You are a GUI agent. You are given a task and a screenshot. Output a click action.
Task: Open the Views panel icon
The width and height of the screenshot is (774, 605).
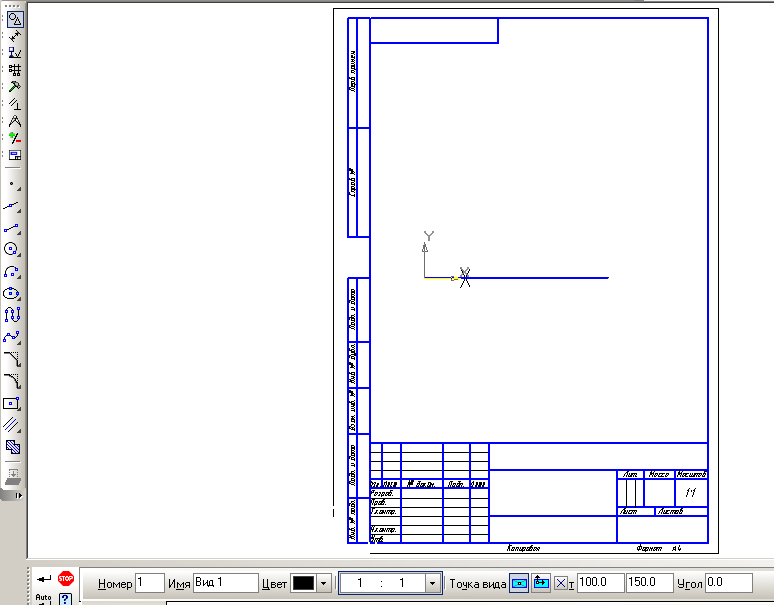15,155
